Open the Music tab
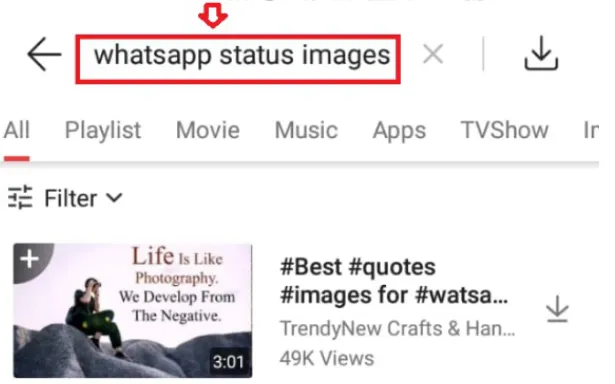The image size is (615, 384). point(306,130)
